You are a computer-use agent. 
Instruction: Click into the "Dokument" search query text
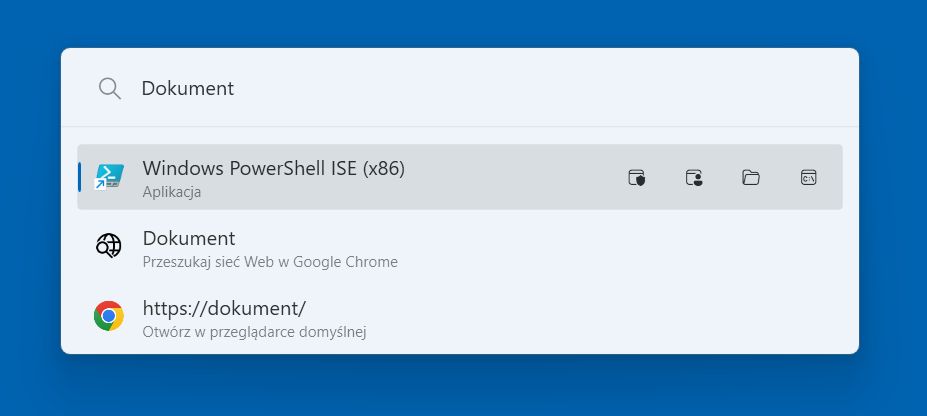coord(187,89)
